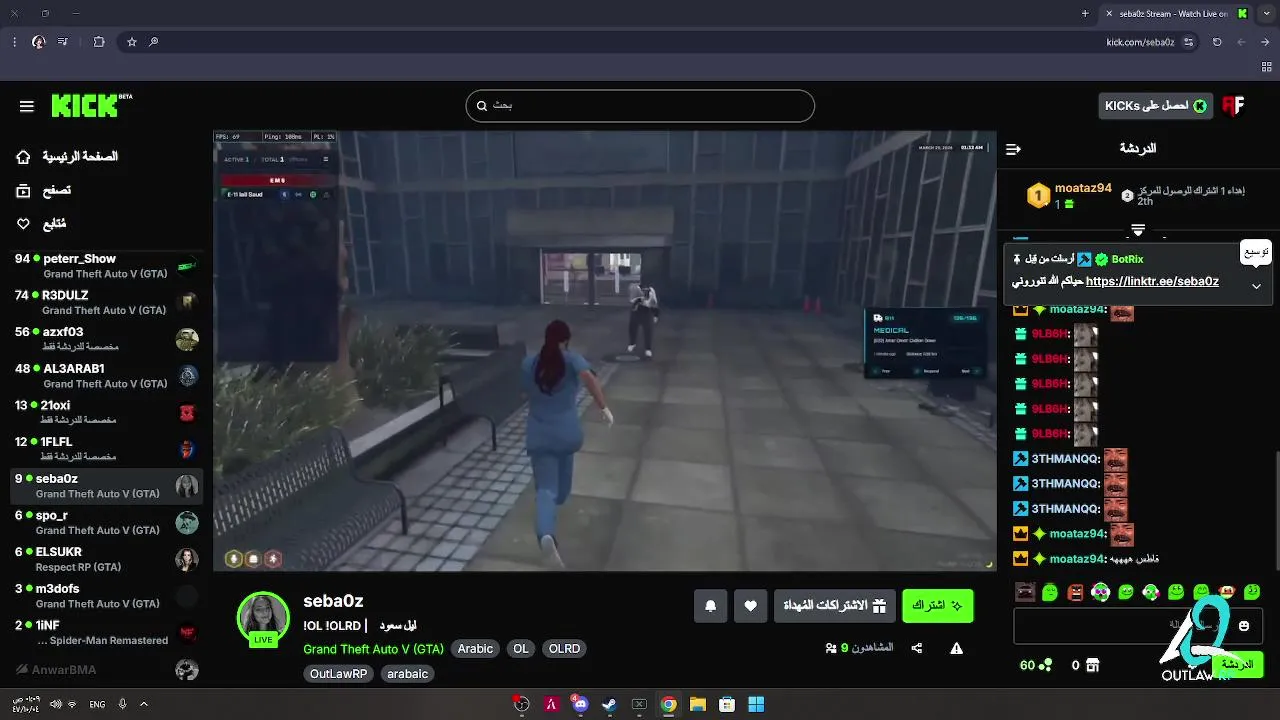Viewport: 1280px width, 720px height.
Task: Open 1FLFL channel in sidebar
Action: click(106, 449)
